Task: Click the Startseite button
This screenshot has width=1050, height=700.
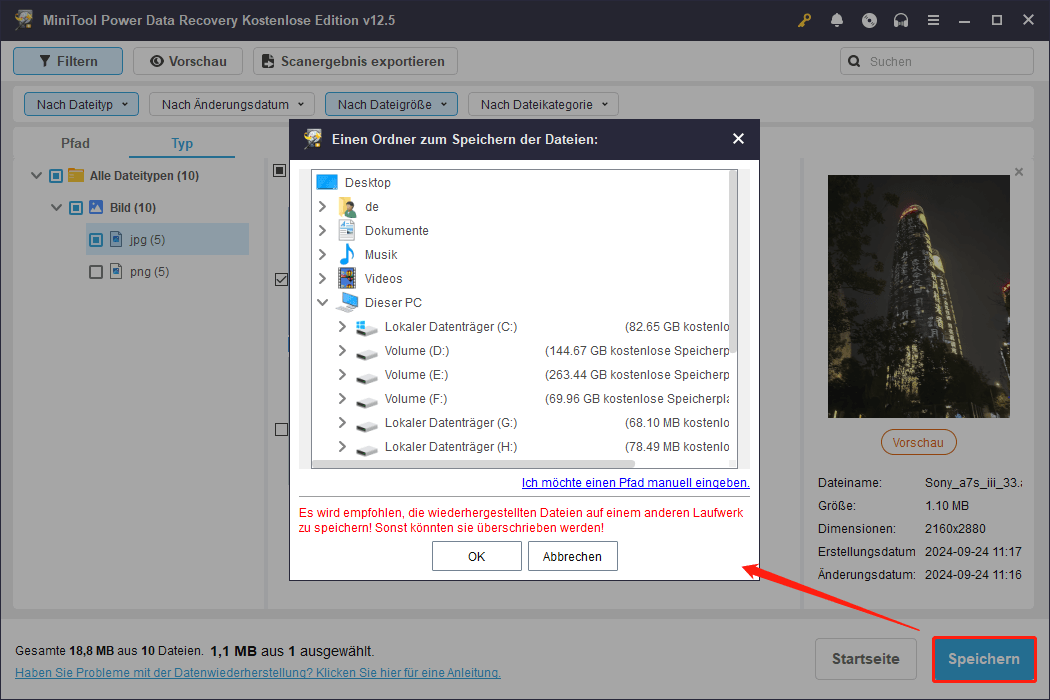Action: [865, 659]
